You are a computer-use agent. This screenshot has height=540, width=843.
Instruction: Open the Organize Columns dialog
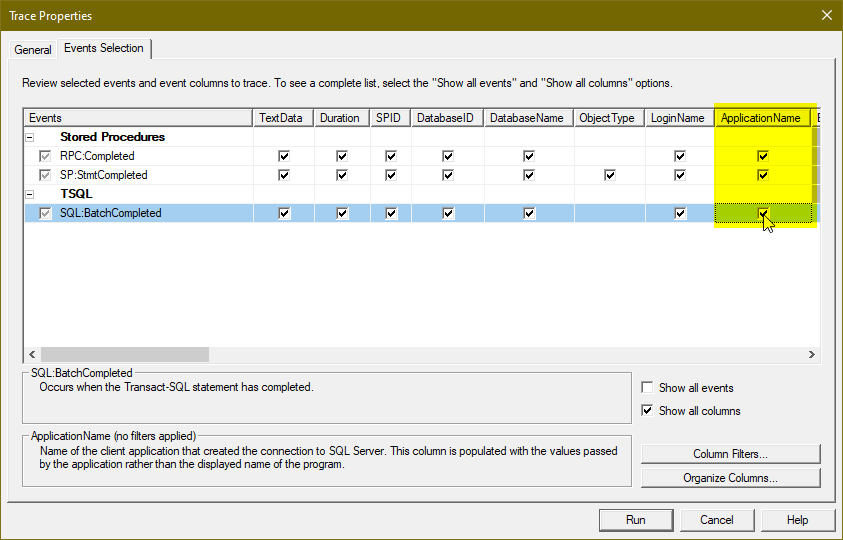pos(731,478)
